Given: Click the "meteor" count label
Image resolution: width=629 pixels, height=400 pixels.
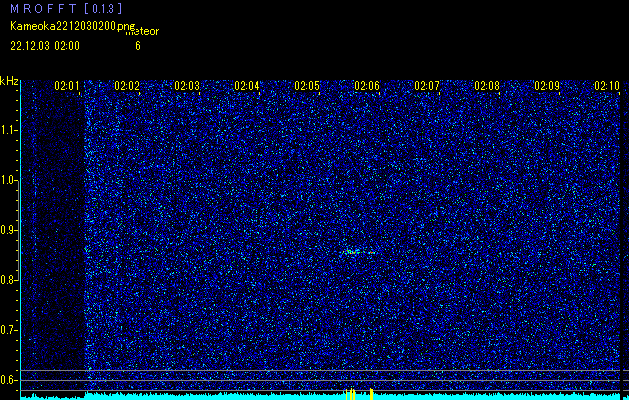Looking at the screenshot, I should [x=142, y=31].
